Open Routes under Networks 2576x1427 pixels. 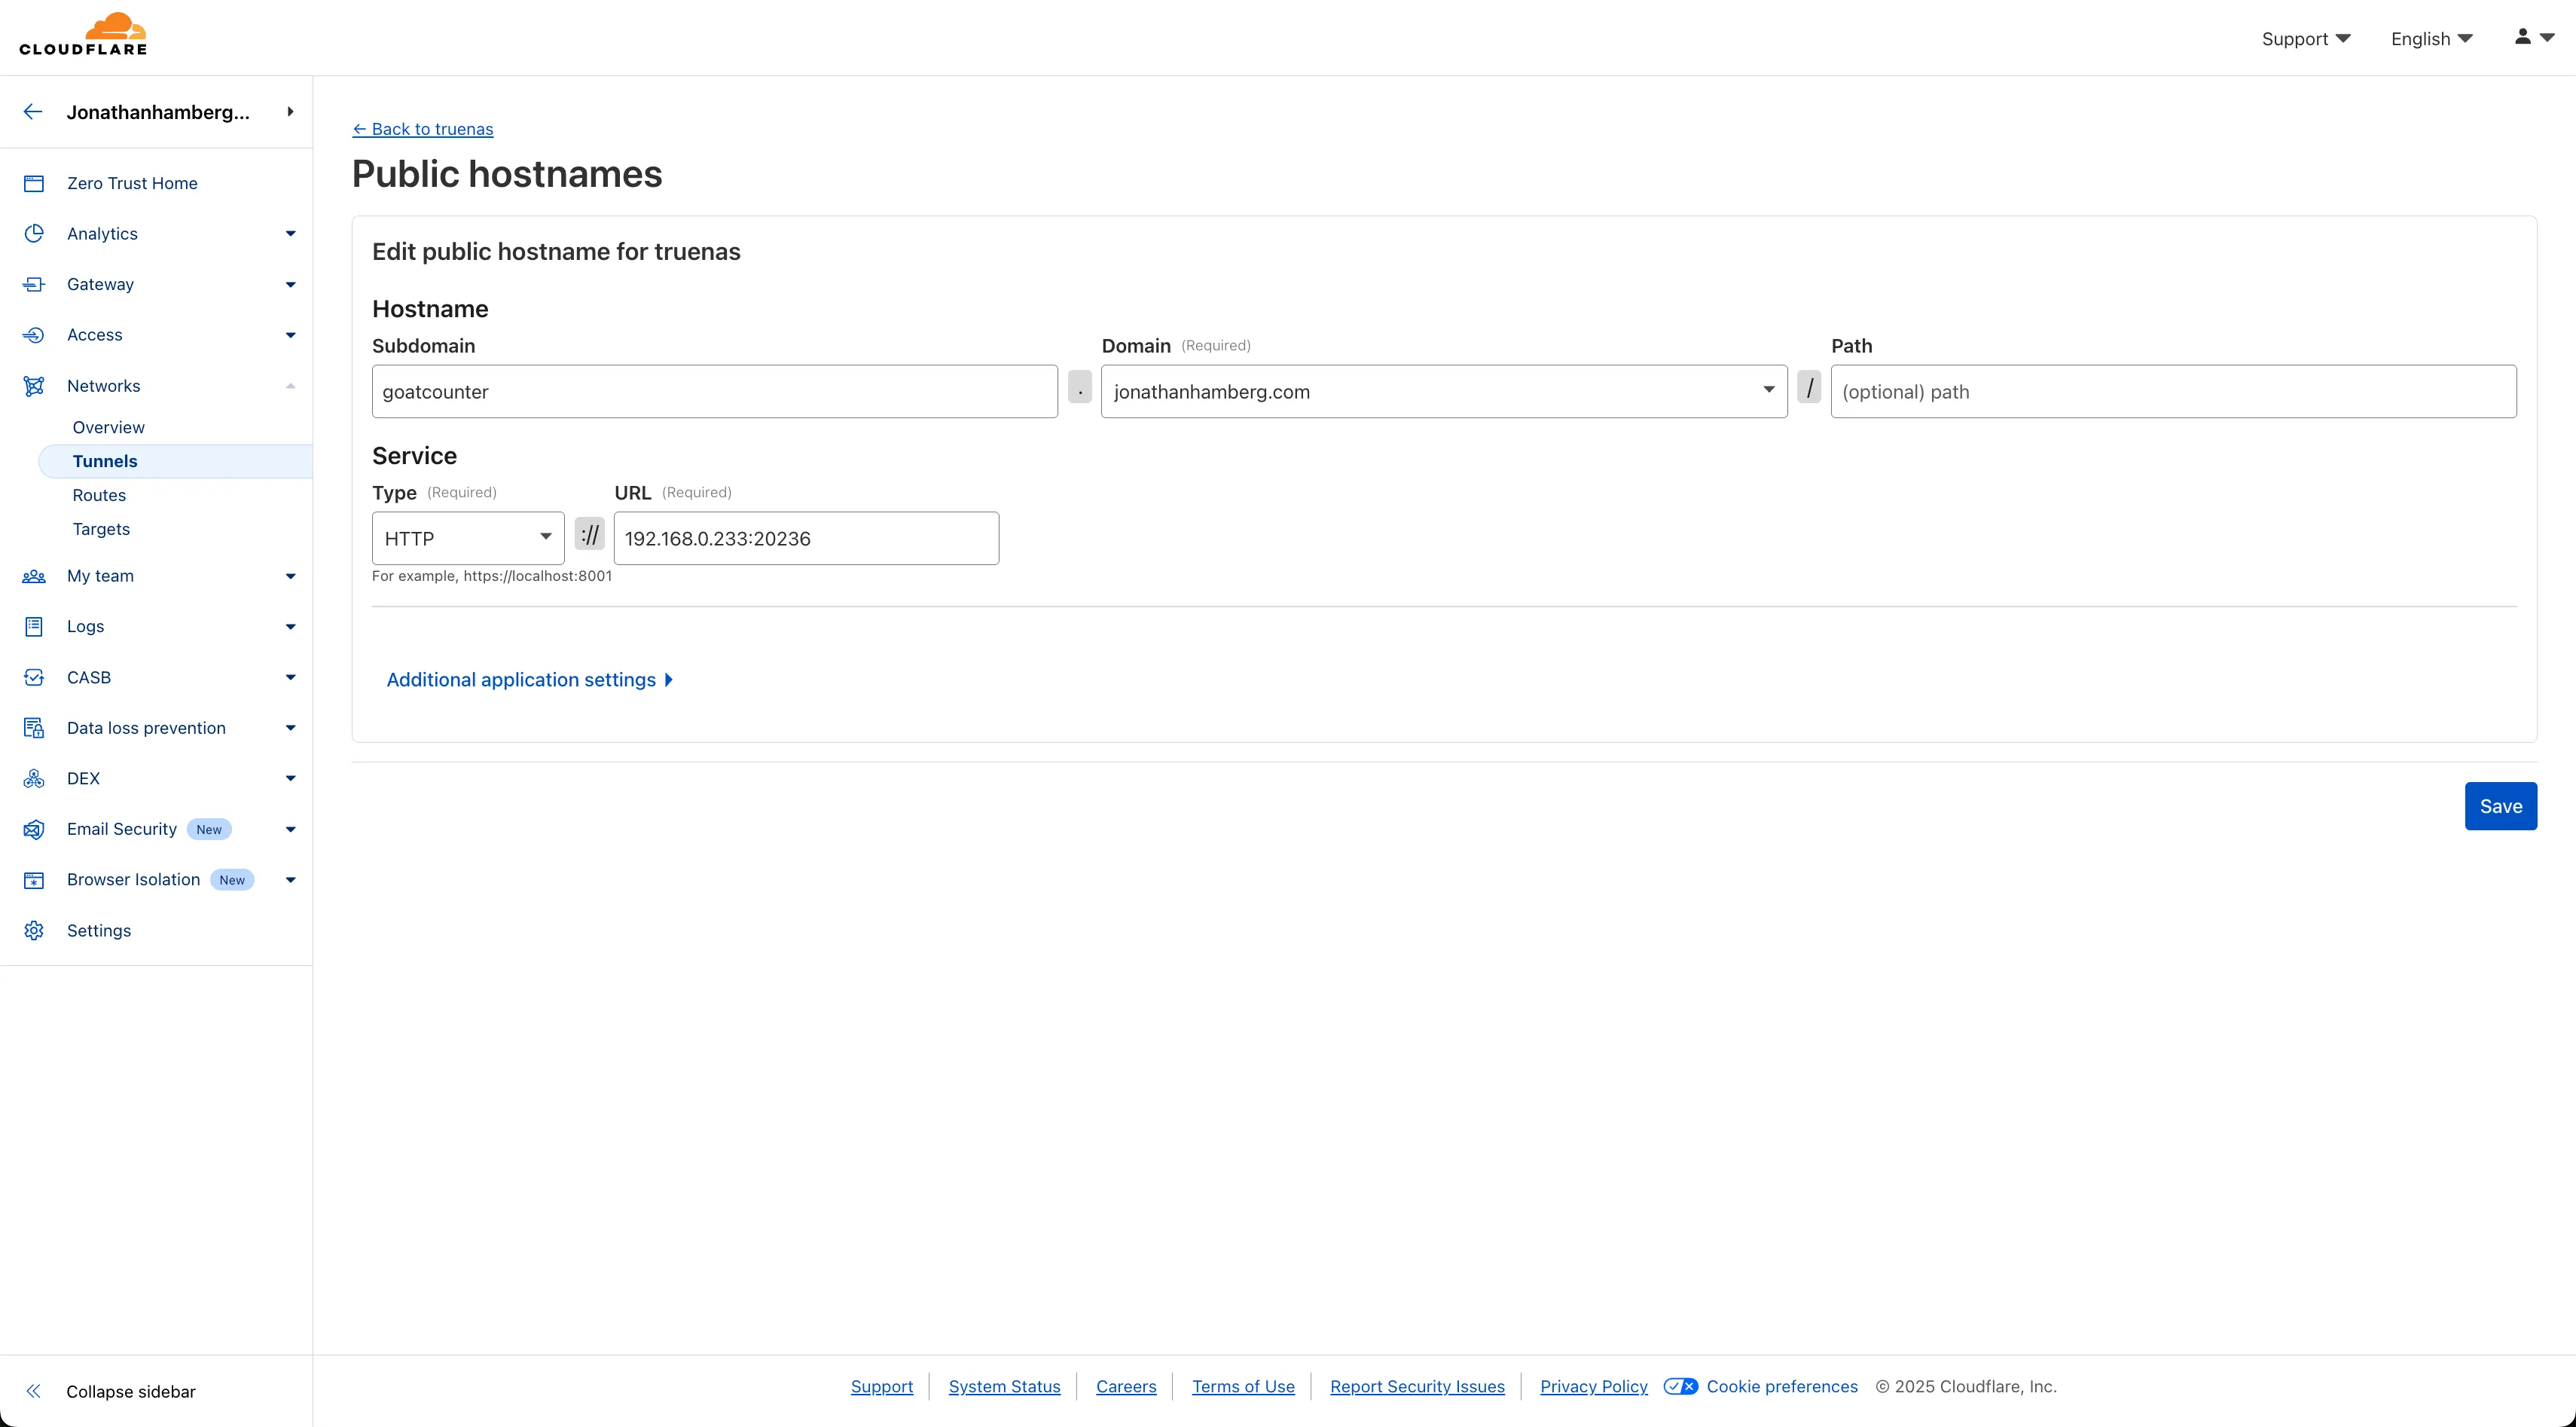tap(99, 495)
